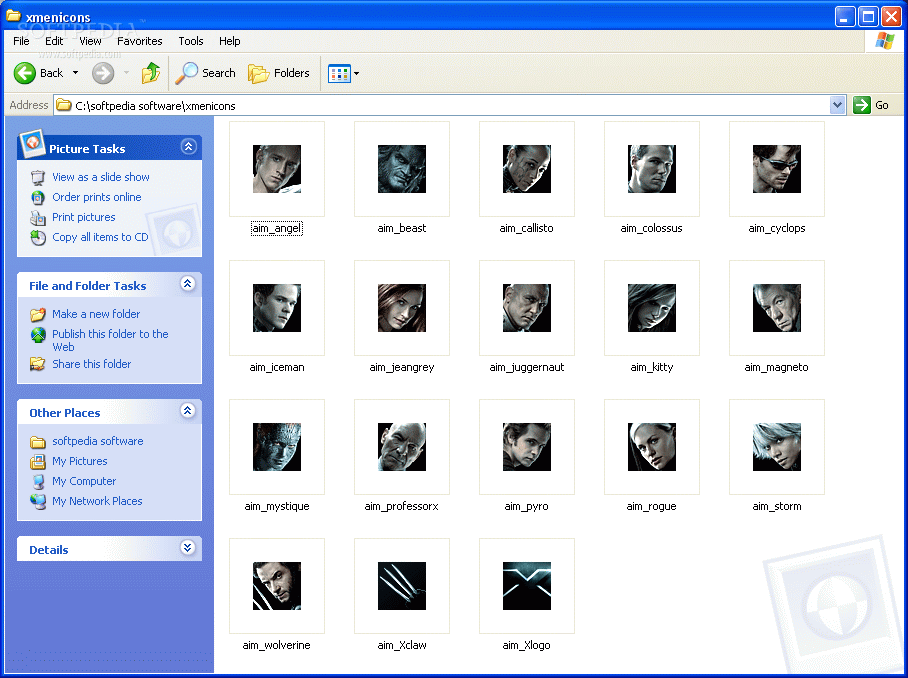Click Copy all items to CD link
908x678 pixels.
pyautogui.click(x=100, y=237)
